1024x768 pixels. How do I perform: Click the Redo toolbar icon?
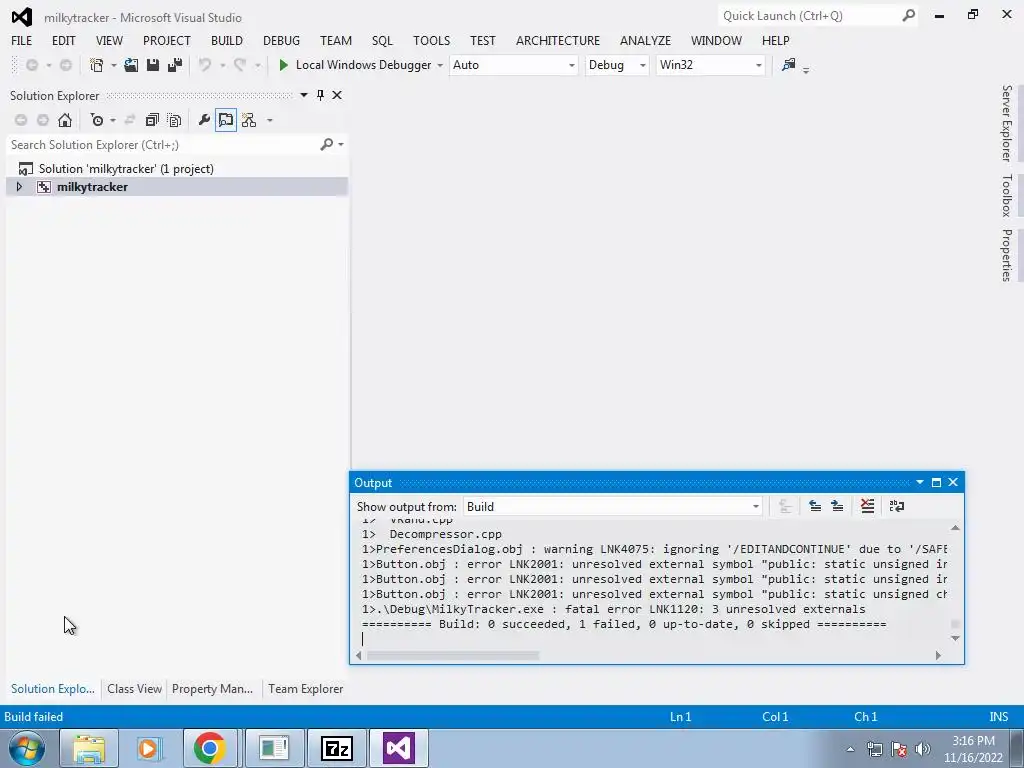(x=240, y=65)
